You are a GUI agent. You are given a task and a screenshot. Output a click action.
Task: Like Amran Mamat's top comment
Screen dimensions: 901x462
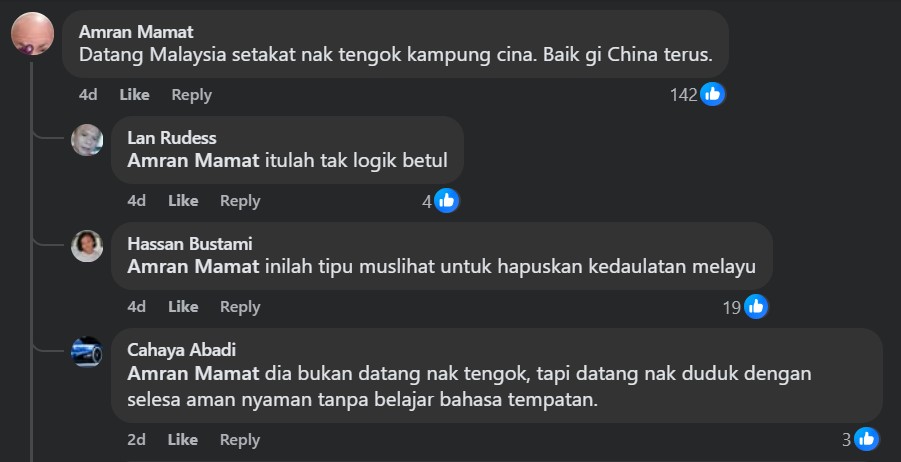(x=134, y=95)
